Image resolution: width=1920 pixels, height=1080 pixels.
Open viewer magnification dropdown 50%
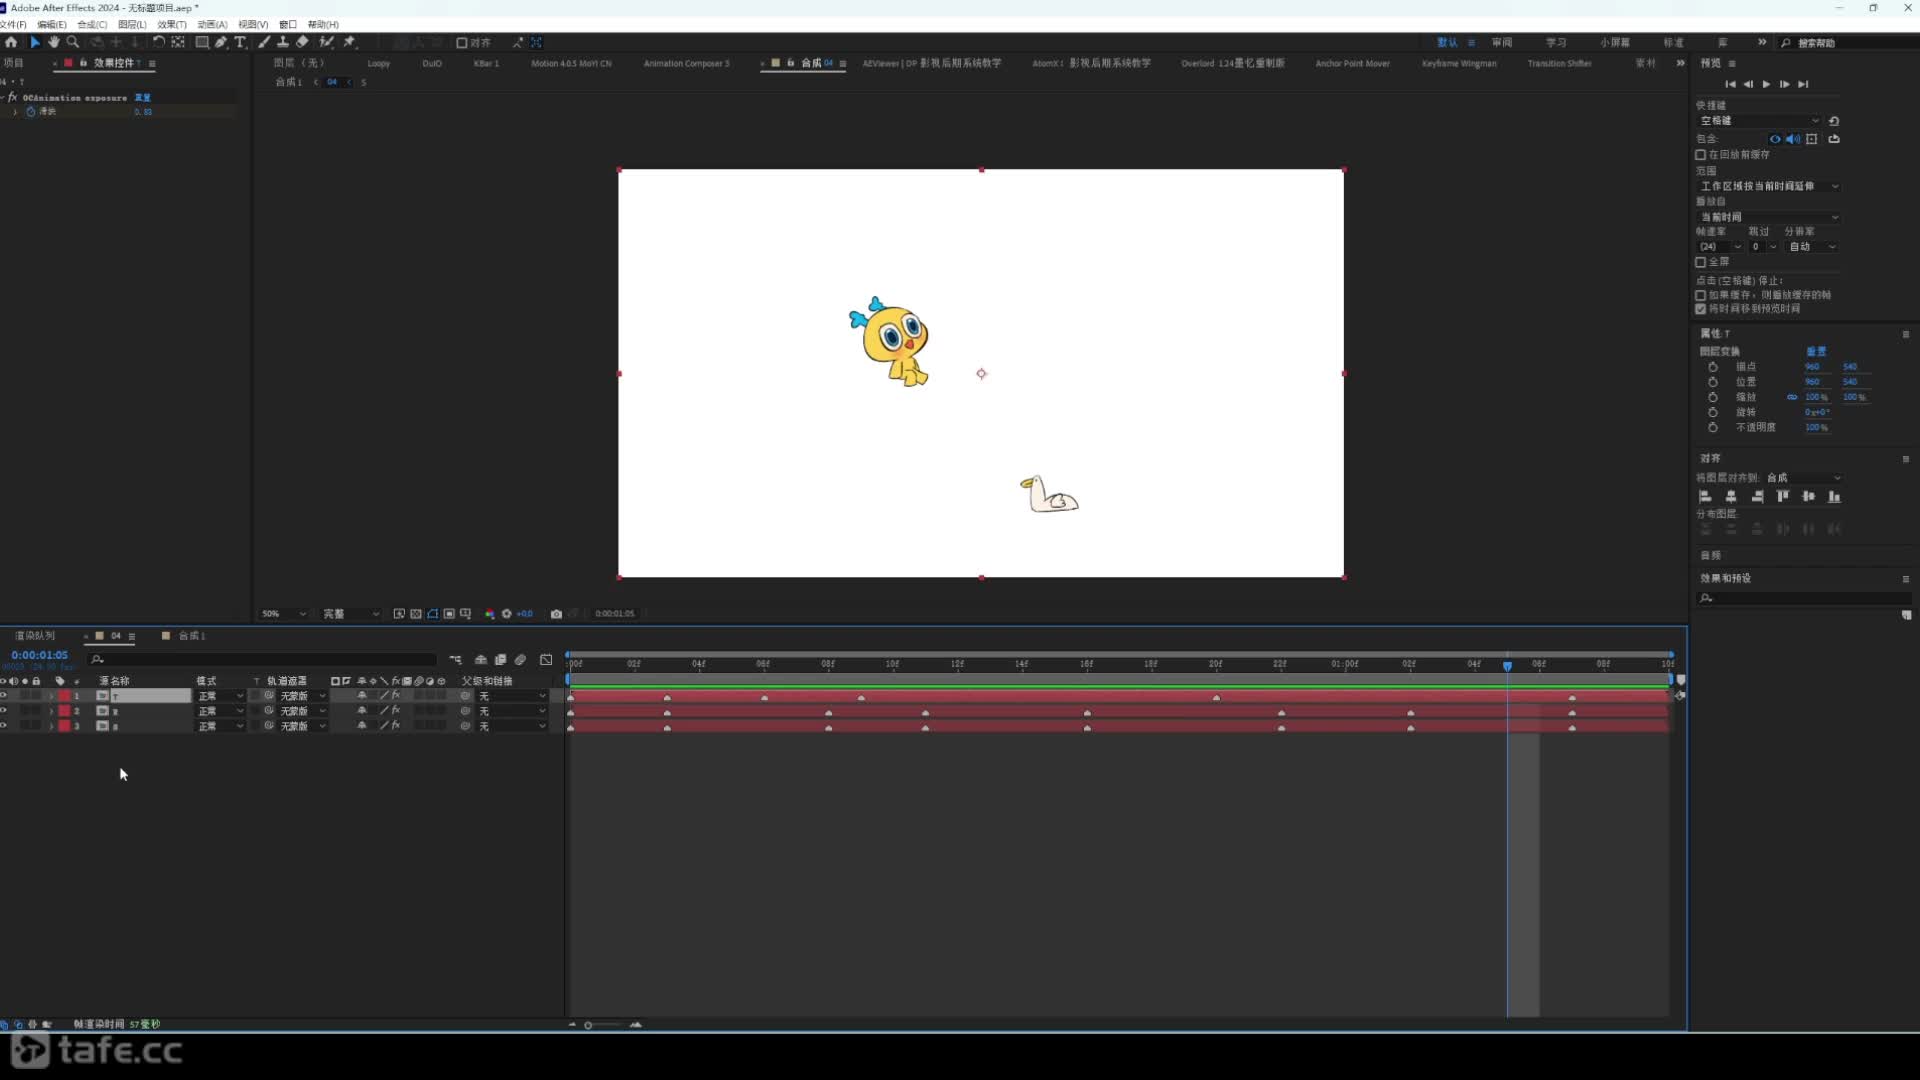tap(283, 614)
